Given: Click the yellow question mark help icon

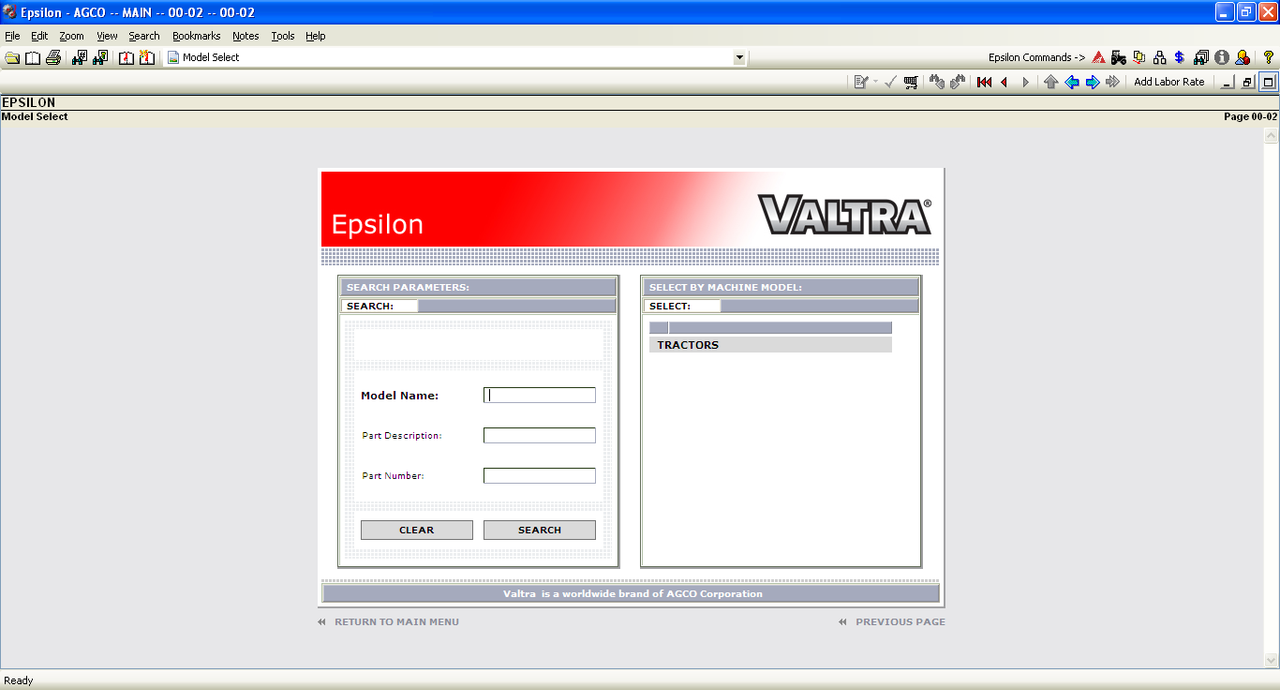Looking at the screenshot, I should click(x=1269, y=58).
